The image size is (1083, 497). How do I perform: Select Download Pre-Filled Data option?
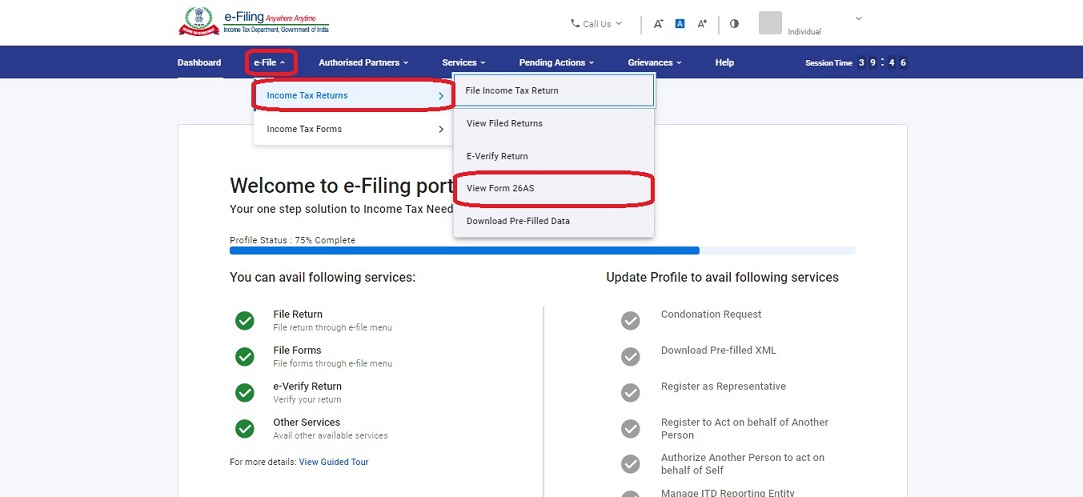pyautogui.click(x=518, y=221)
